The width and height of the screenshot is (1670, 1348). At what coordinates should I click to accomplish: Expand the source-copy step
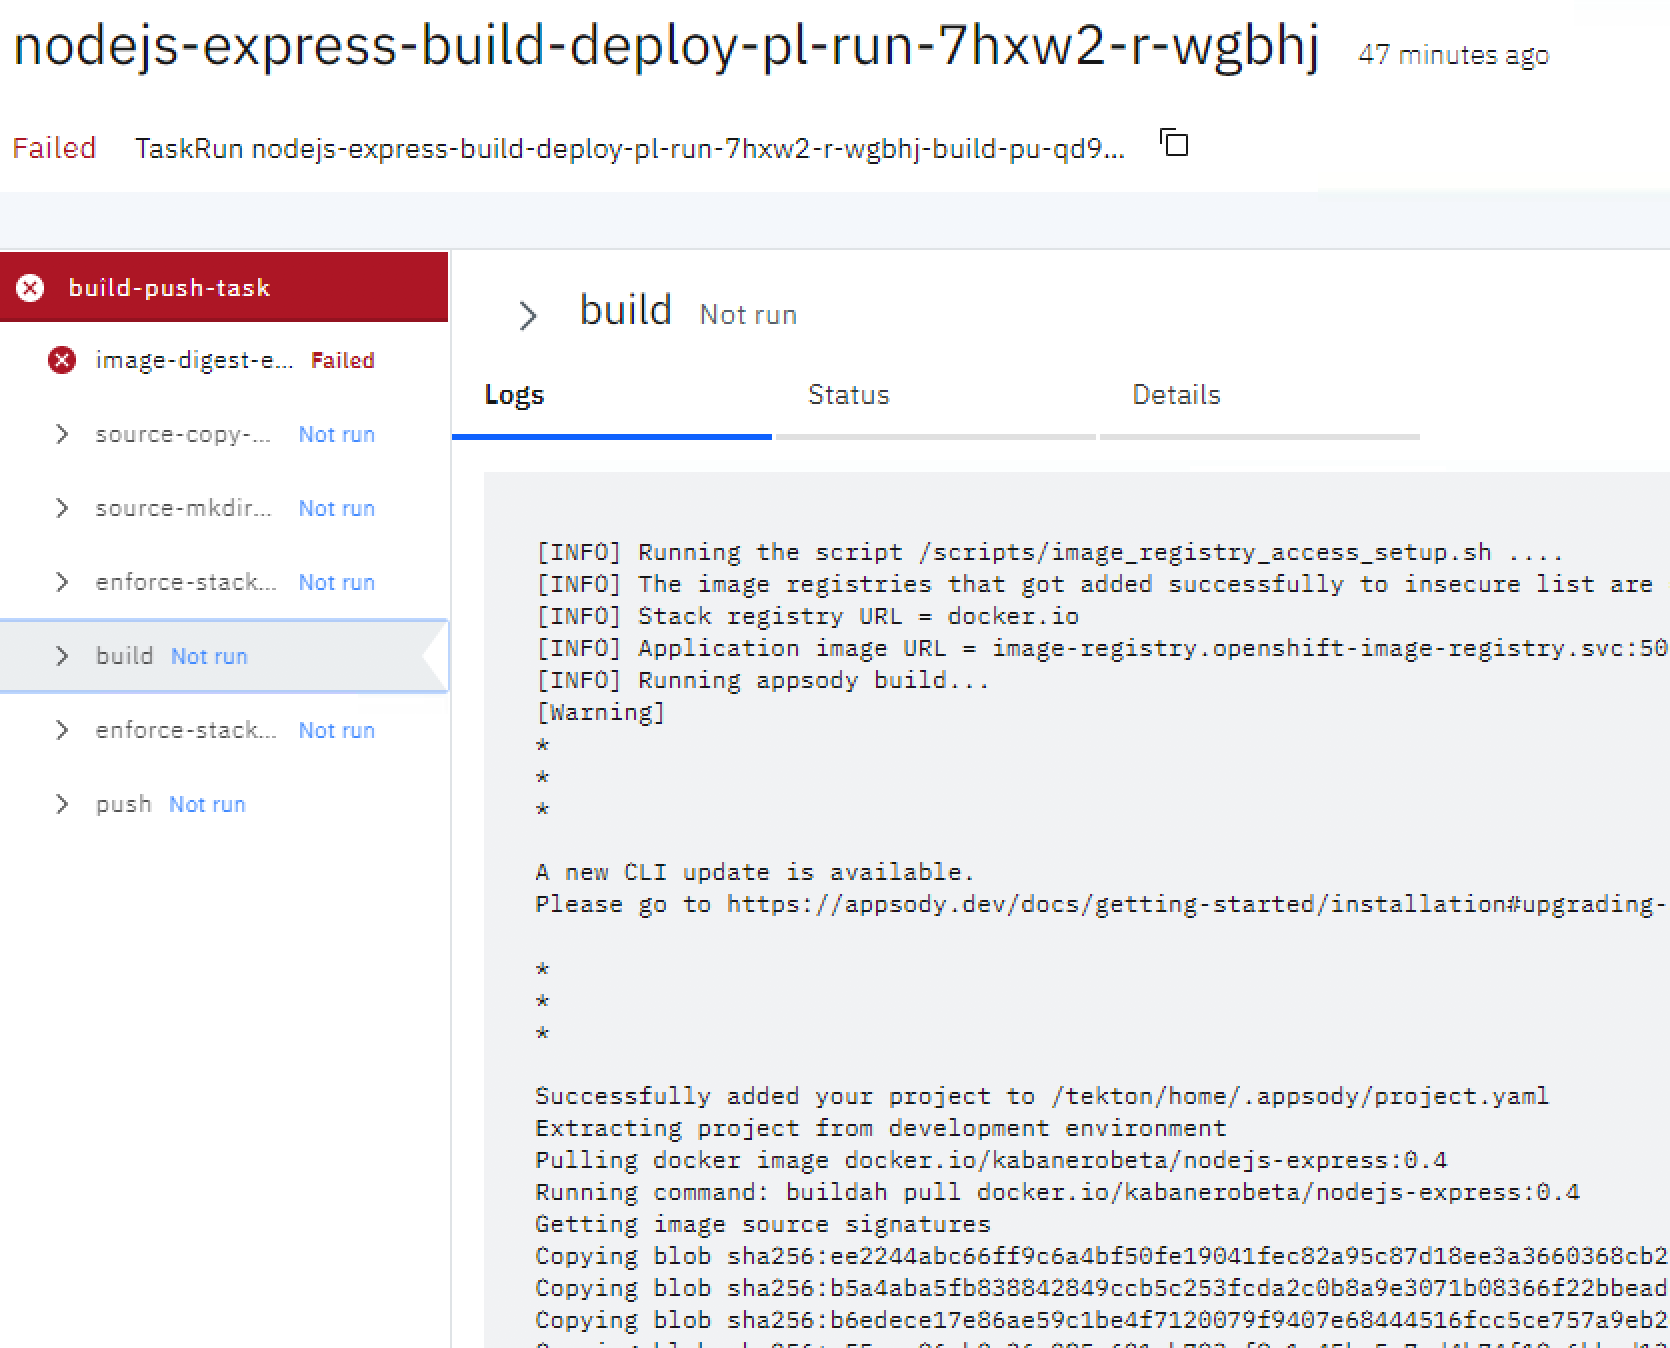(x=62, y=434)
